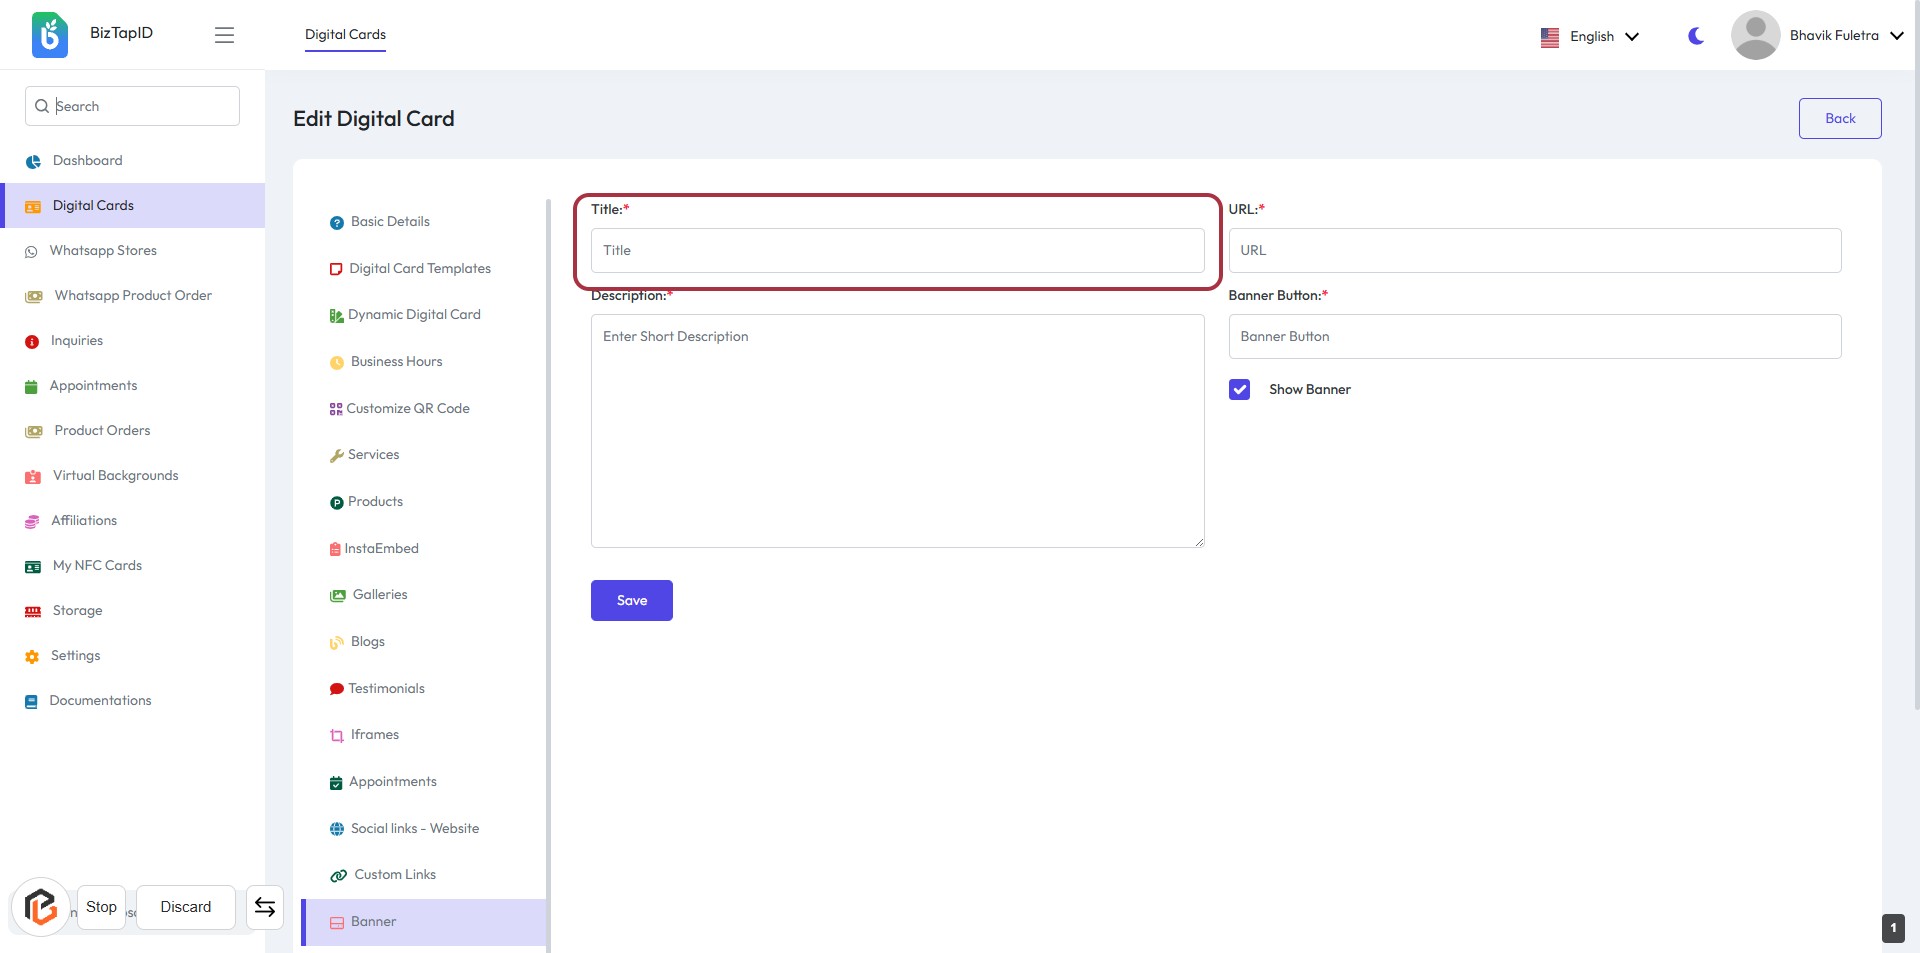The width and height of the screenshot is (1920, 953).
Task: Click the Customize QR Code icon
Action: point(336,409)
